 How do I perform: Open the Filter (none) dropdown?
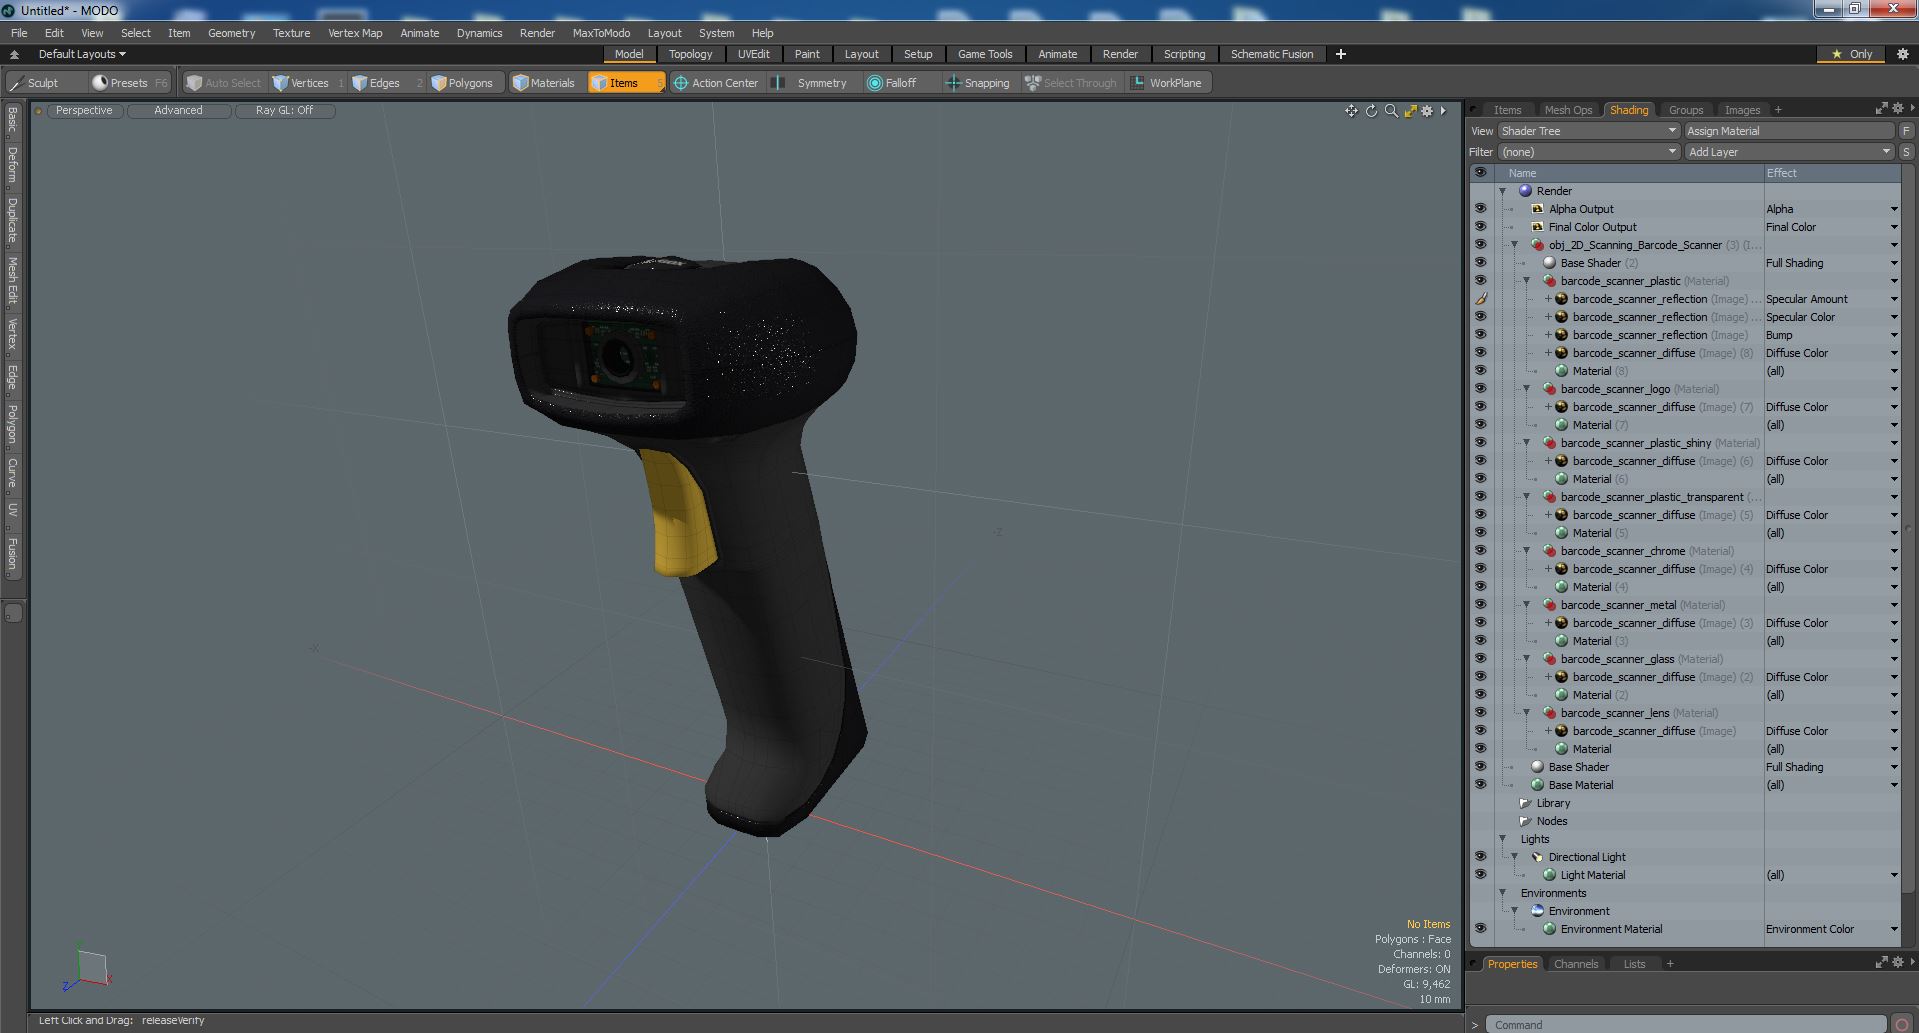point(1588,152)
